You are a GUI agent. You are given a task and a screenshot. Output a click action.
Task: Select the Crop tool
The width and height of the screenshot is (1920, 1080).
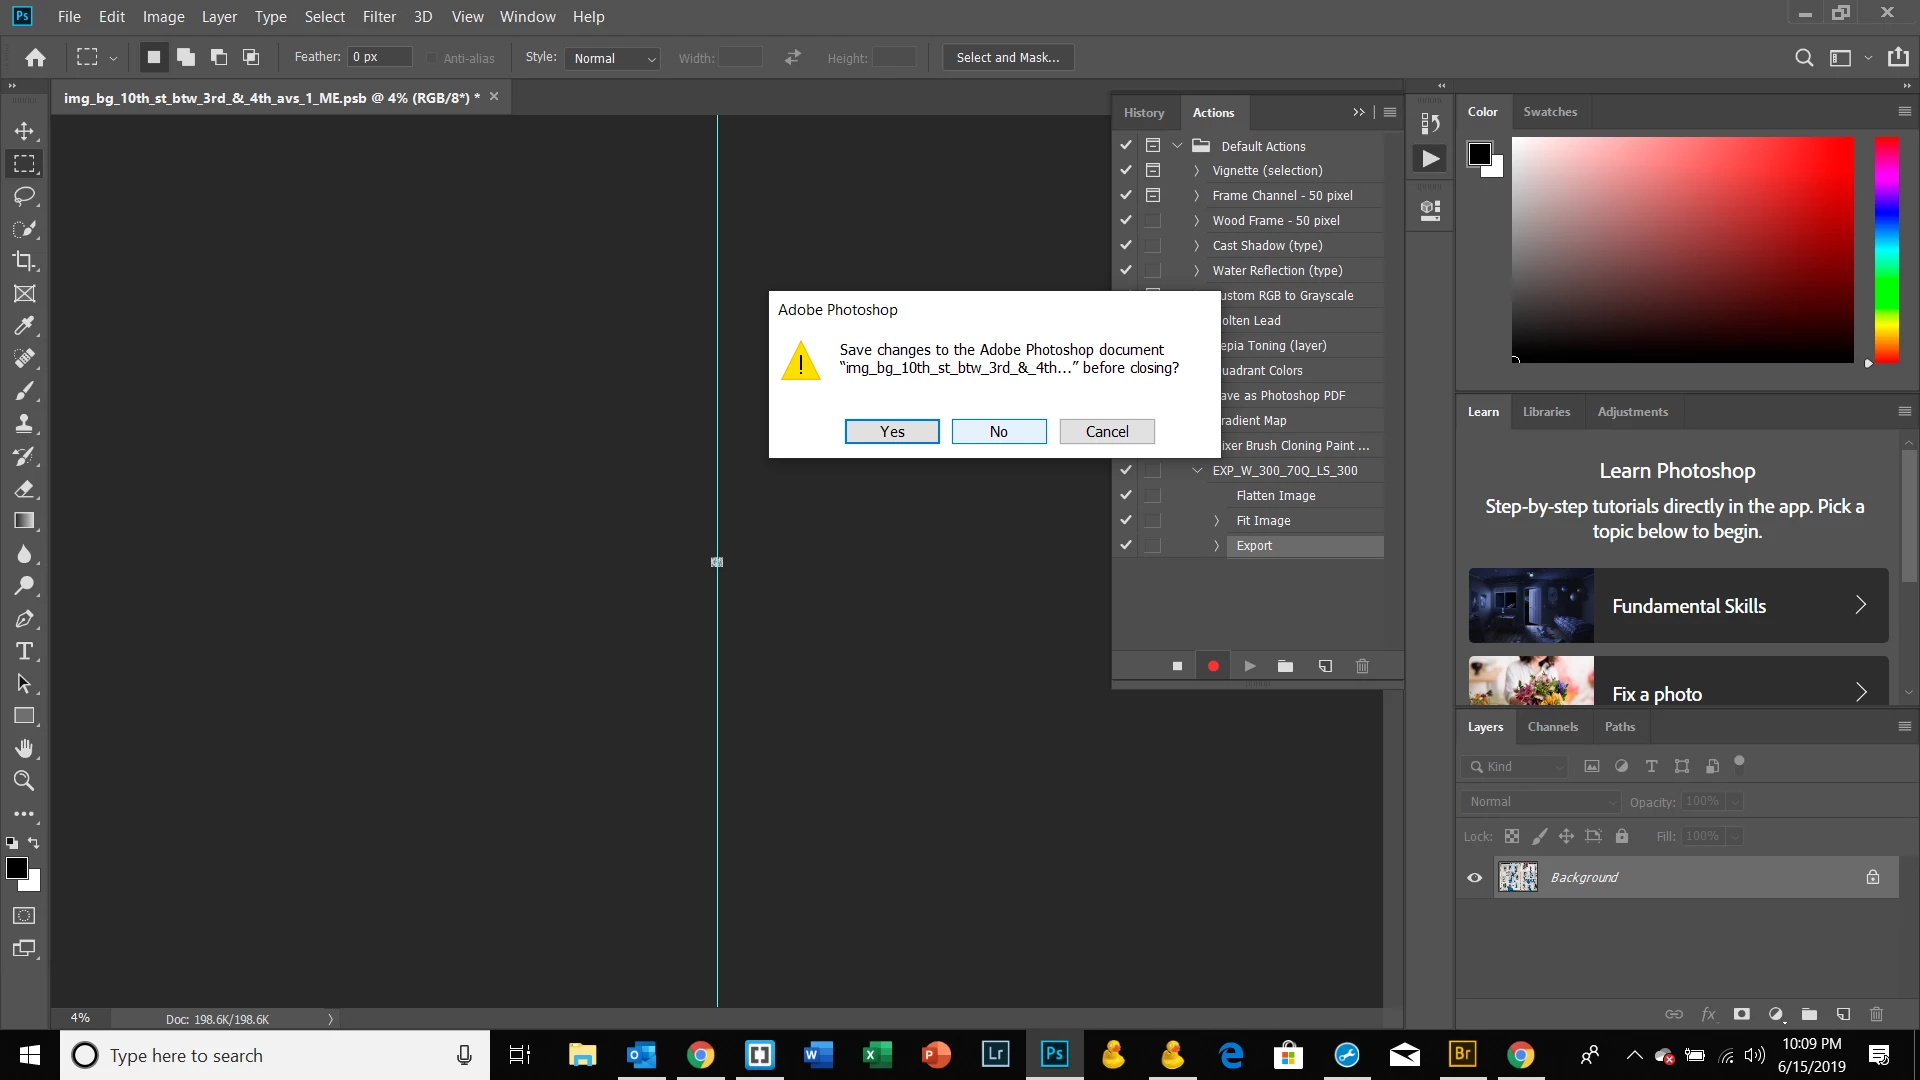(24, 261)
